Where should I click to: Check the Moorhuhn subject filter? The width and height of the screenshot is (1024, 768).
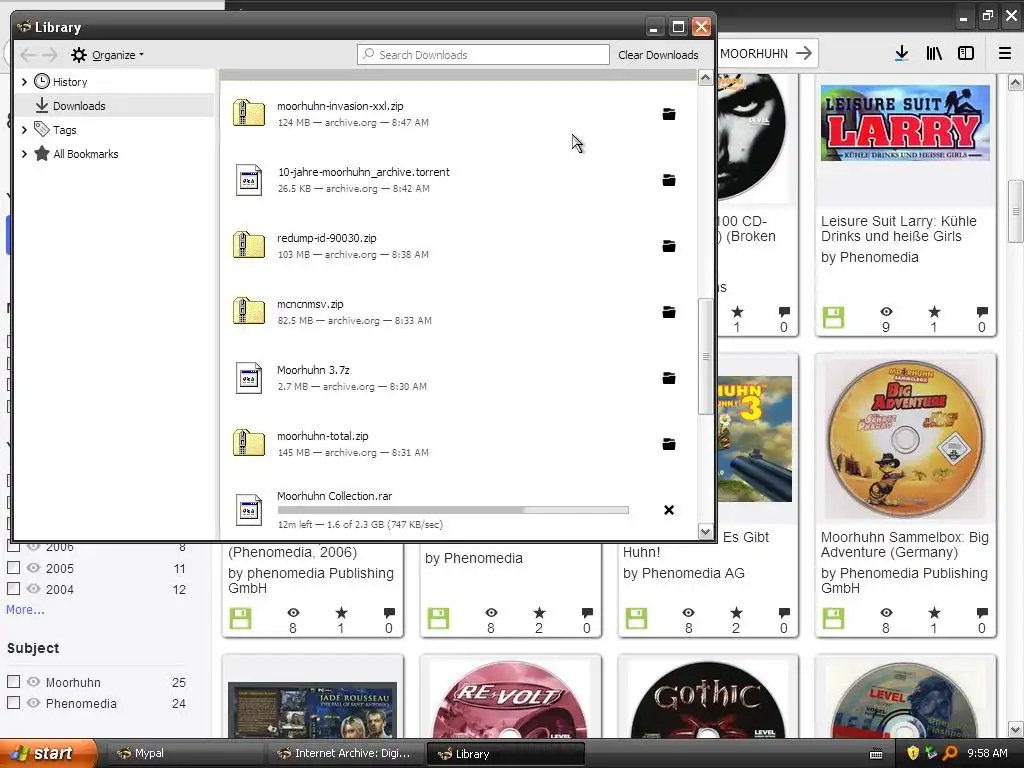coord(13,681)
